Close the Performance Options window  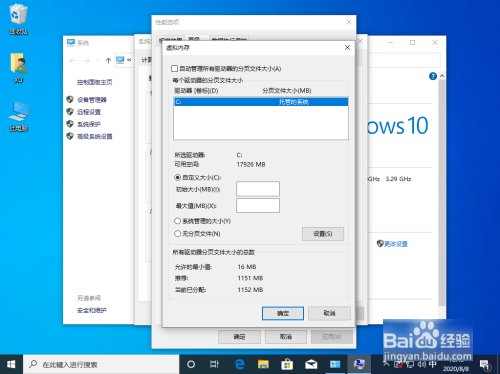(x=349, y=22)
